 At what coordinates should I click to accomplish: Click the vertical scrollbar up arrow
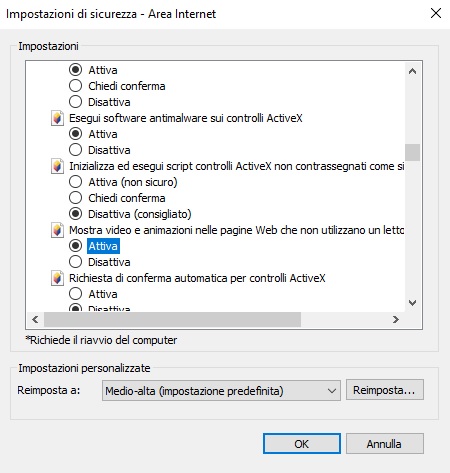tap(413, 71)
